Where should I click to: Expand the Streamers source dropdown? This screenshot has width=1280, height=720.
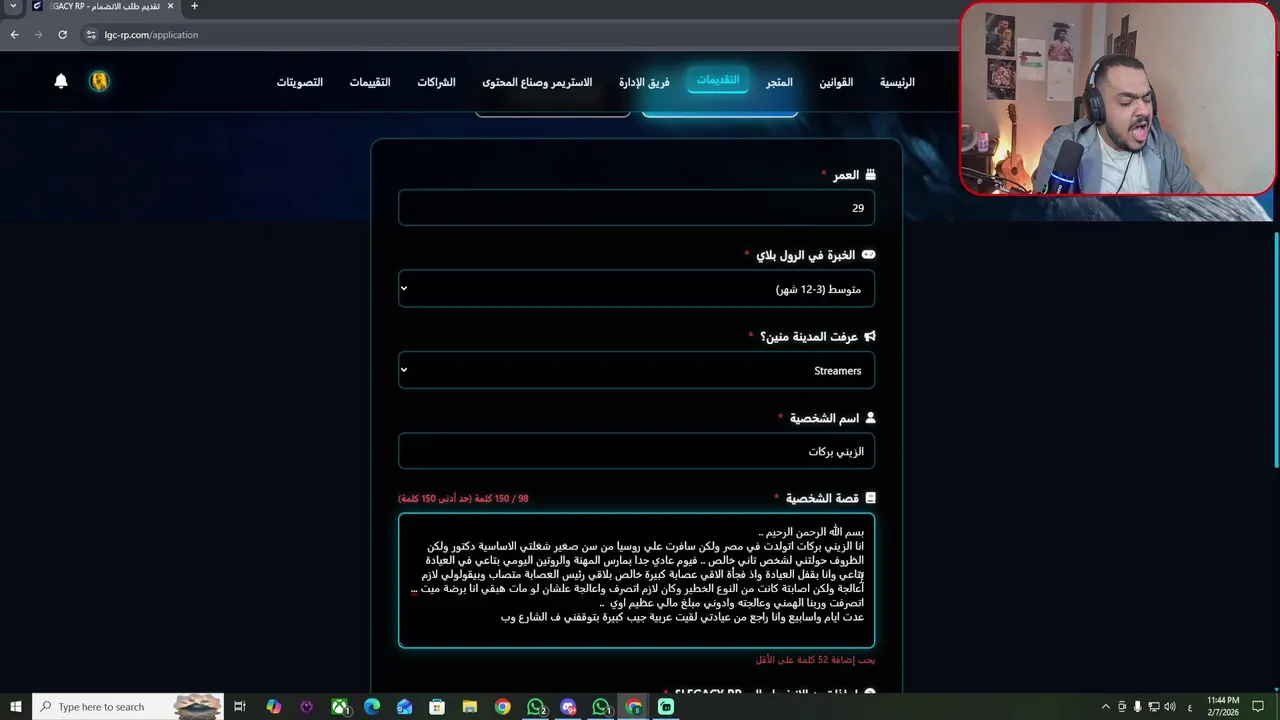click(636, 370)
